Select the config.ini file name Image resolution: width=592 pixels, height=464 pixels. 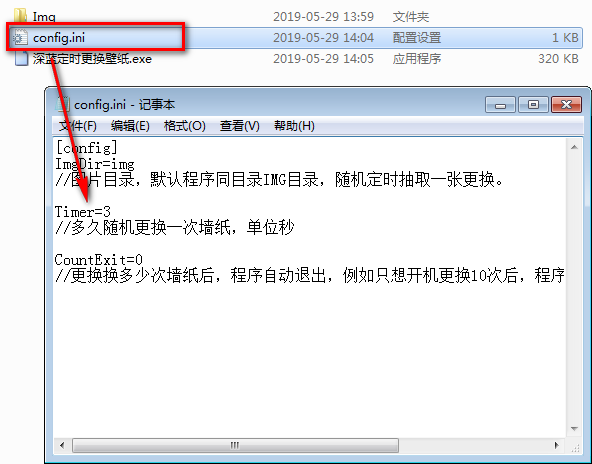point(59,38)
